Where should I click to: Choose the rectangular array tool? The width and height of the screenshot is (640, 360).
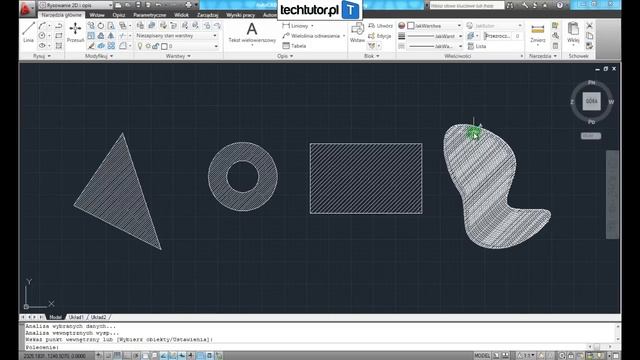(111, 46)
